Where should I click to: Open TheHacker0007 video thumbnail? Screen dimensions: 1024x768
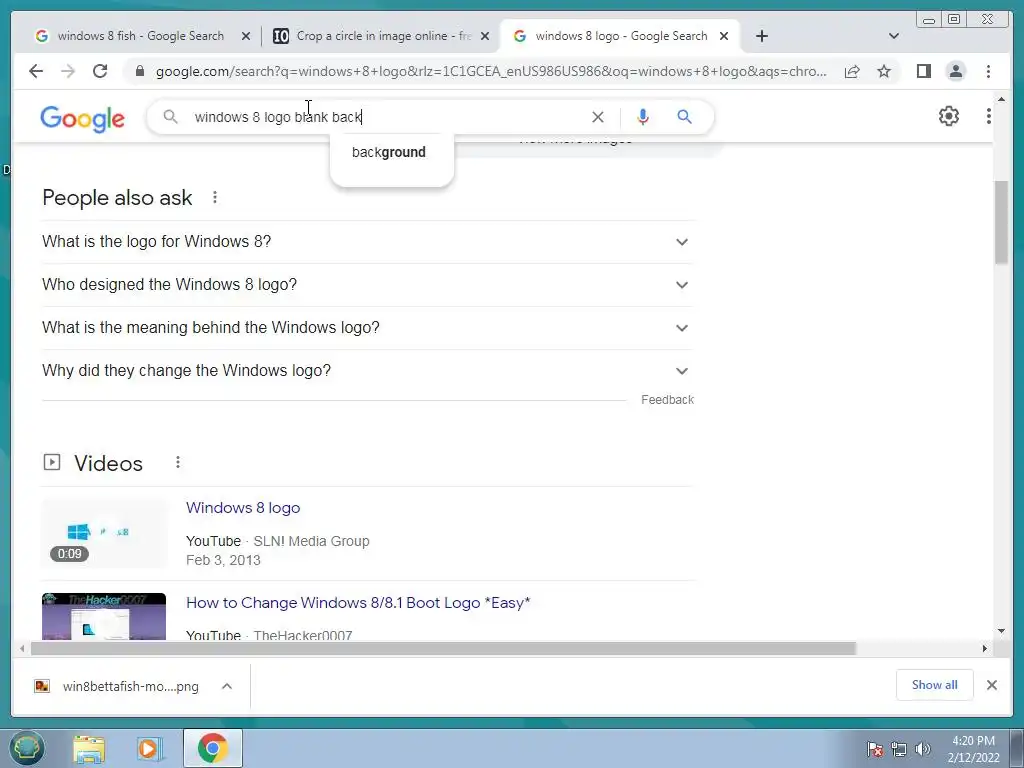point(104,616)
